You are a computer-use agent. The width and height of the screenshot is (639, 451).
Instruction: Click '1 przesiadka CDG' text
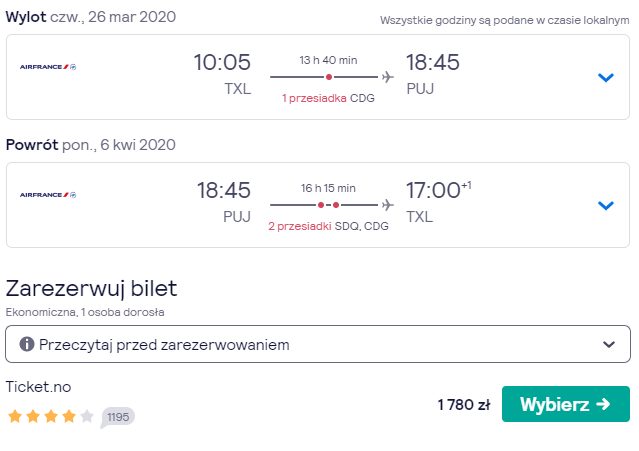click(328, 98)
